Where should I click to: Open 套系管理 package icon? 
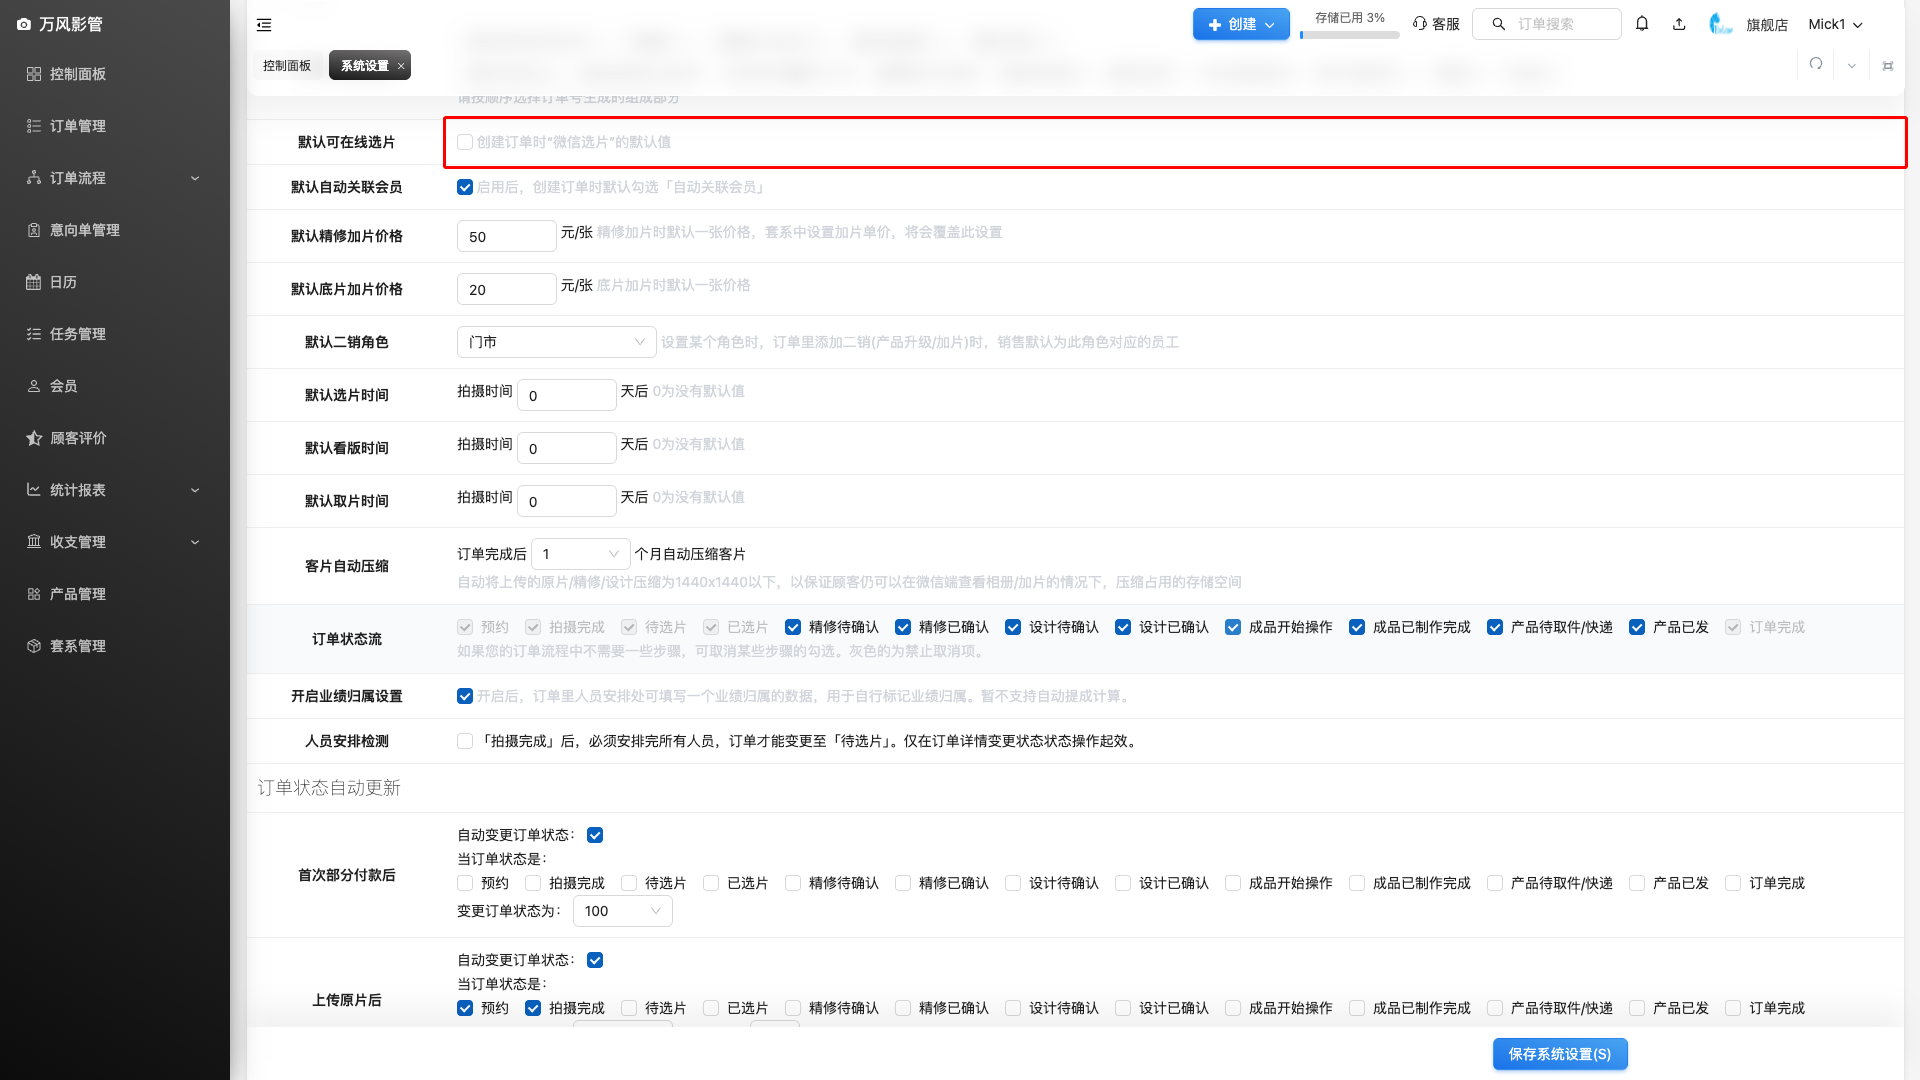pos(34,646)
